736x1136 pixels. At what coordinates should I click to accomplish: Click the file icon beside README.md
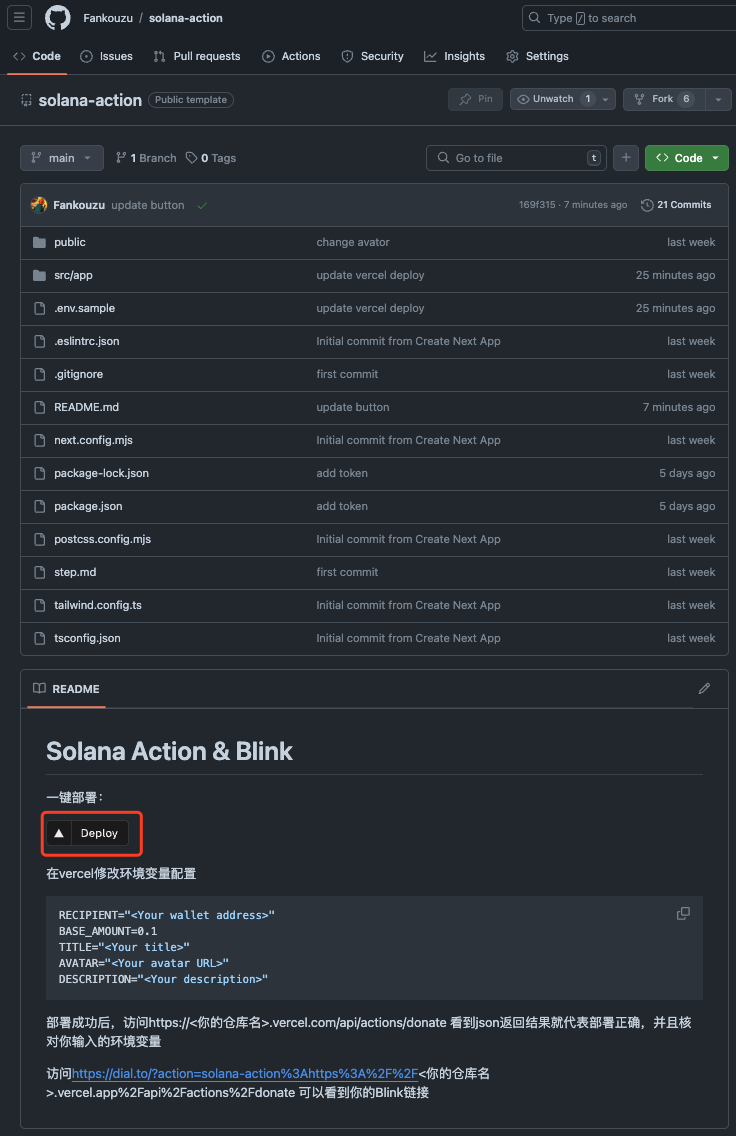coord(39,407)
